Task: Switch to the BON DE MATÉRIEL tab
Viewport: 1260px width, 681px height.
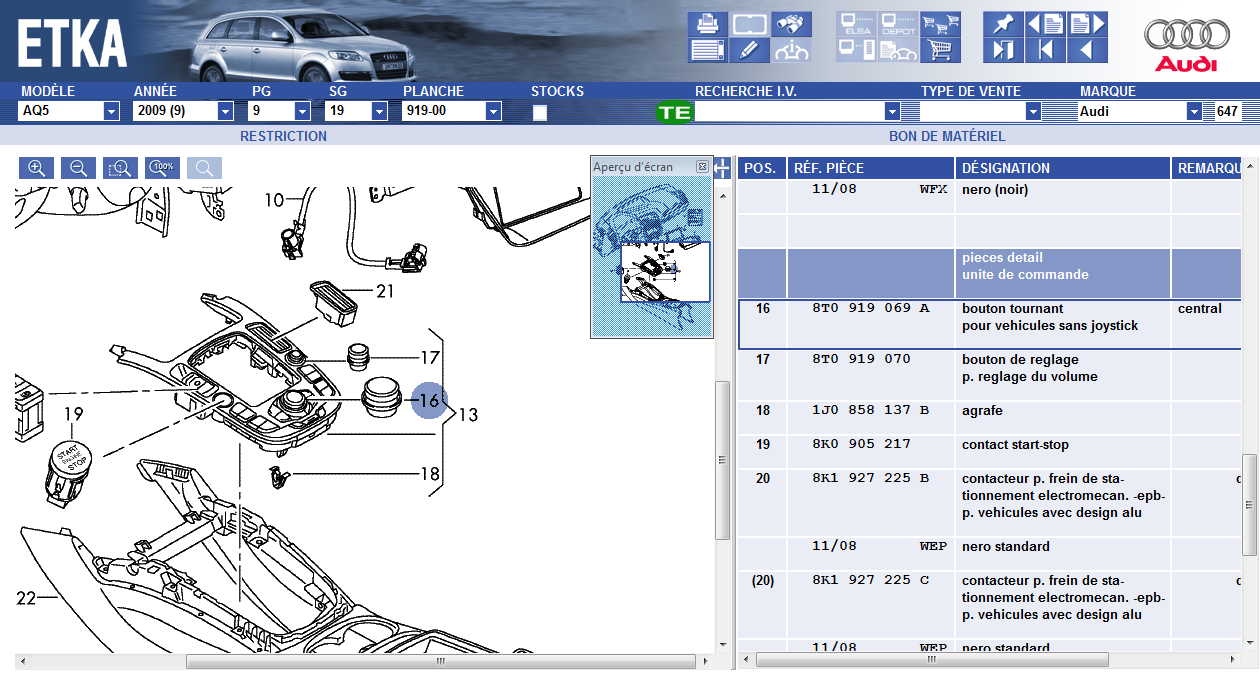Action: click(946, 136)
